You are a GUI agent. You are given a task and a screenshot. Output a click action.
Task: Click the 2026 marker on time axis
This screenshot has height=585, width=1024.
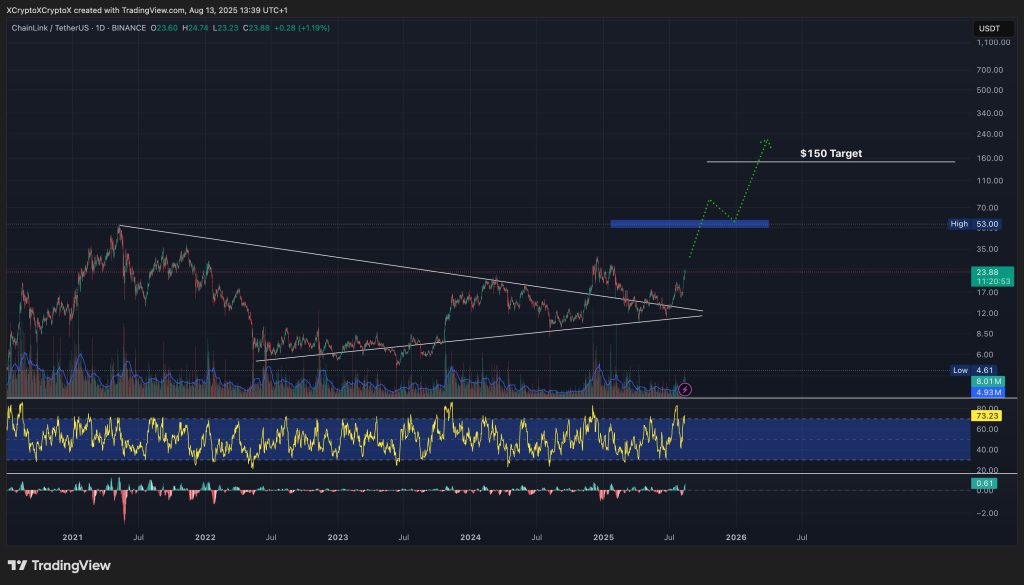tap(735, 536)
